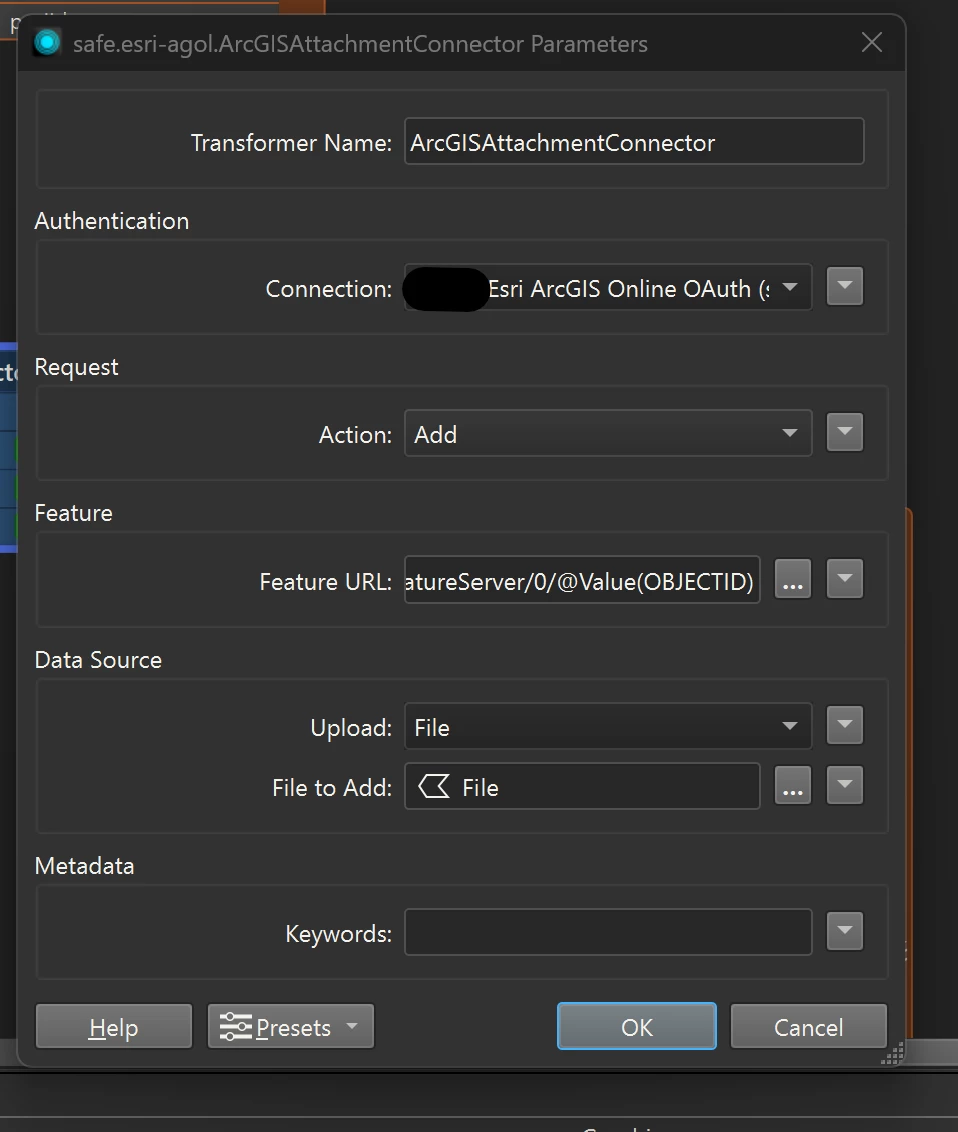Open the Connection dropdown list
The image size is (958, 1132).
pyautogui.click(x=608, y=288)
